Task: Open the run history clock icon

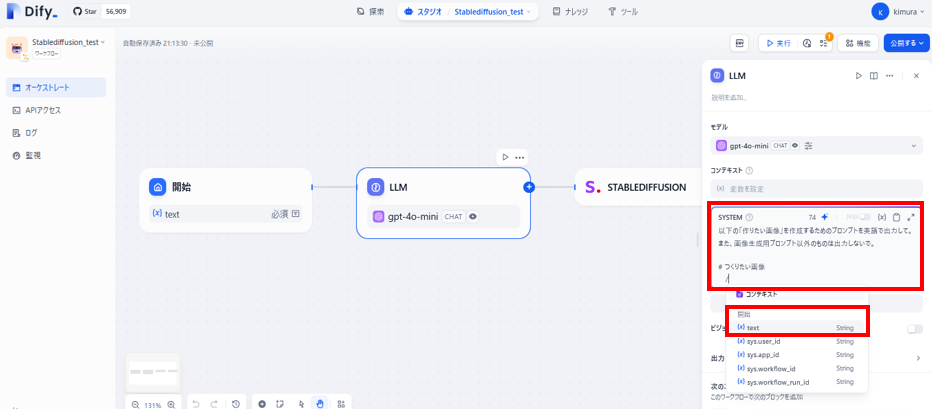Action: 807,43
